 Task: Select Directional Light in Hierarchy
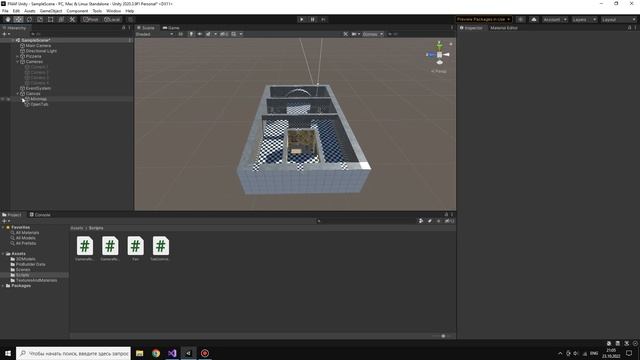[x=41, y=51]
